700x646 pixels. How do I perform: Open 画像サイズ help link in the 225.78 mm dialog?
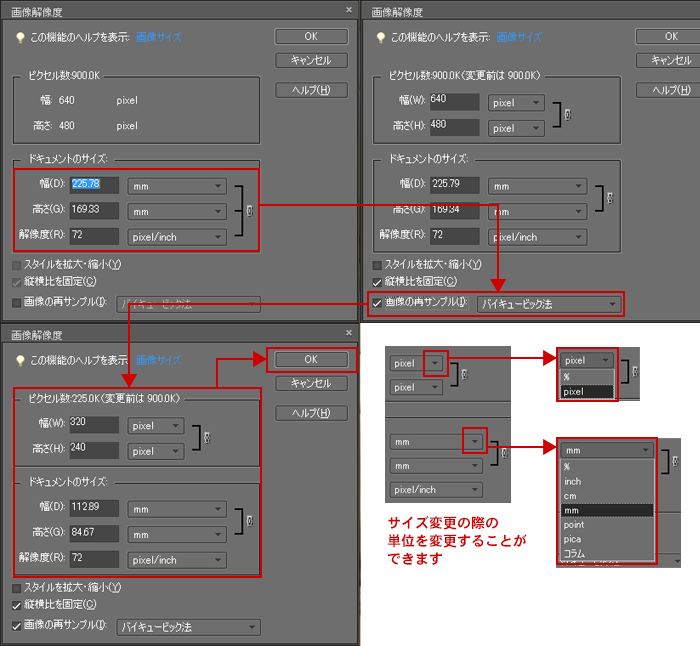tap(158, 37)
